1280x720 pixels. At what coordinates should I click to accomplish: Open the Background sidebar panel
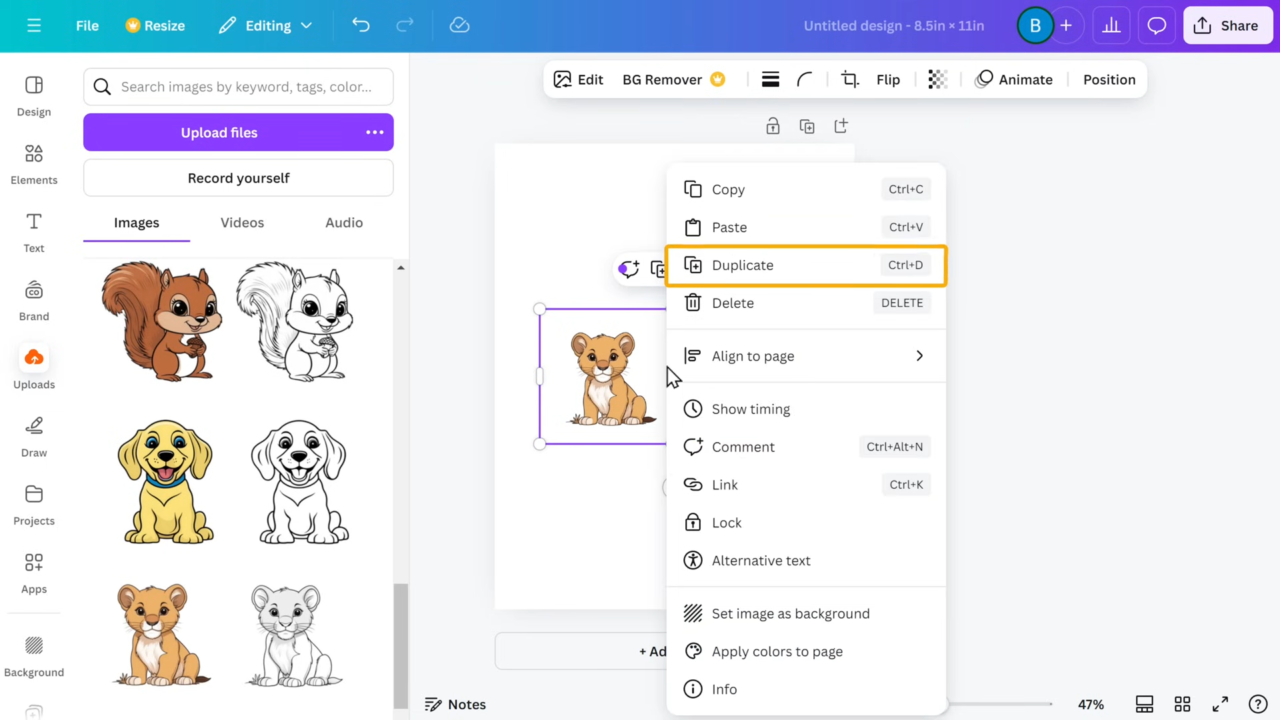coord(34,656)
